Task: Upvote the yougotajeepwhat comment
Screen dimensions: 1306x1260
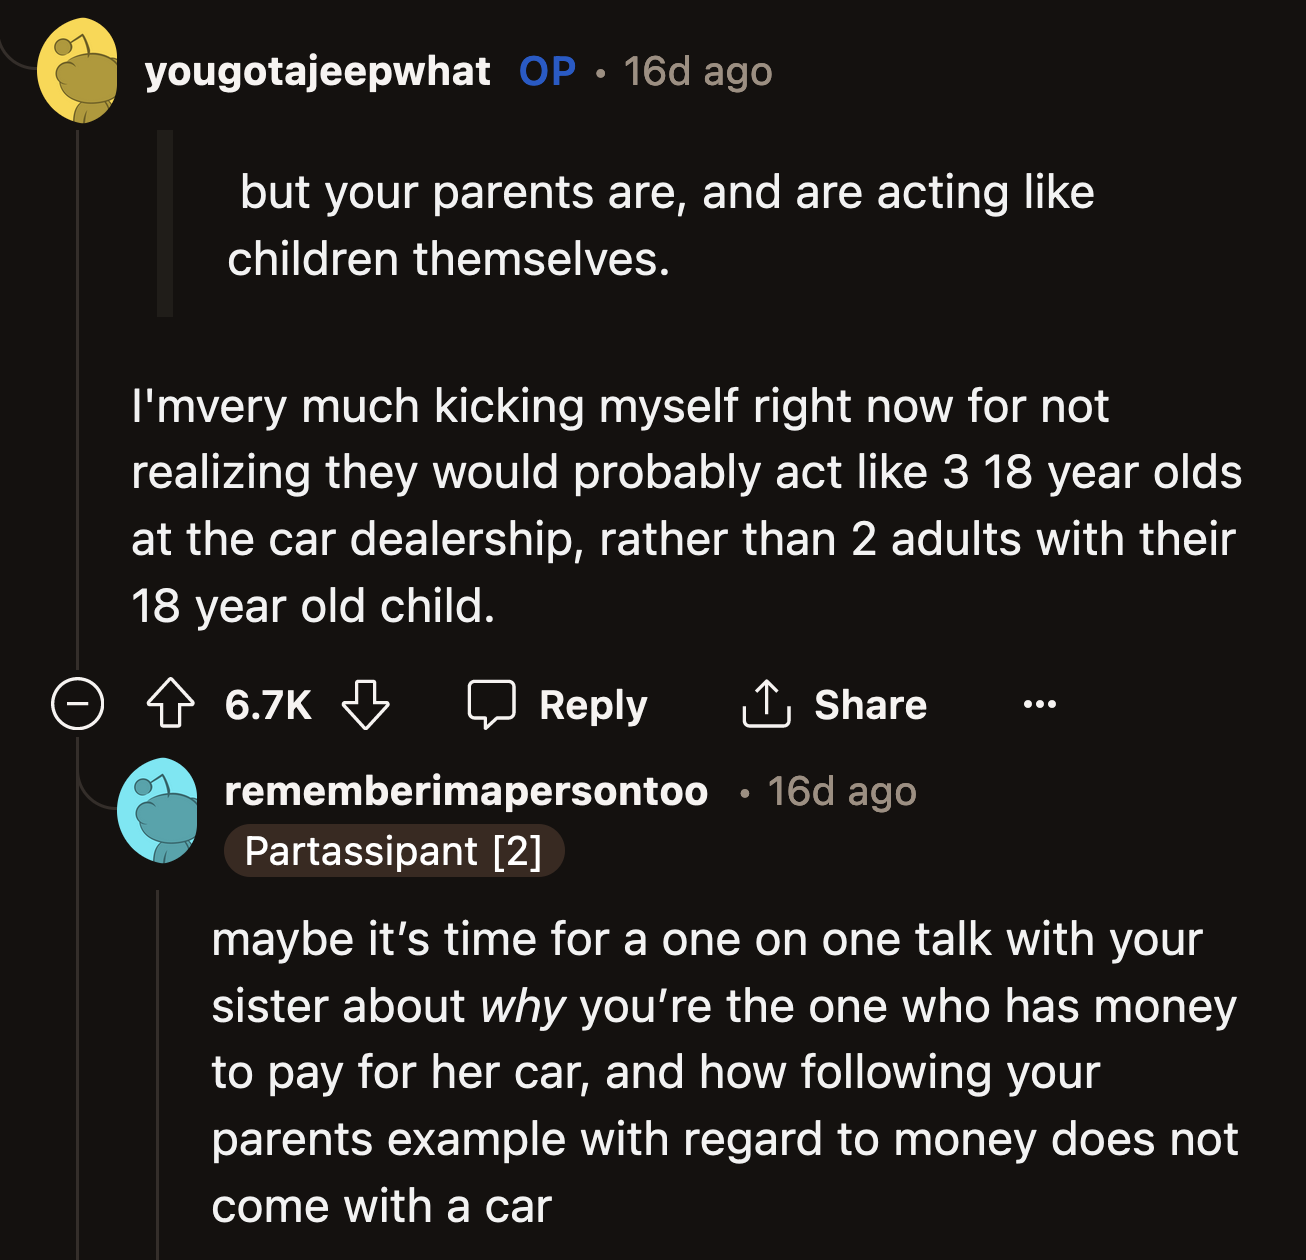Action: coord(171,704)
